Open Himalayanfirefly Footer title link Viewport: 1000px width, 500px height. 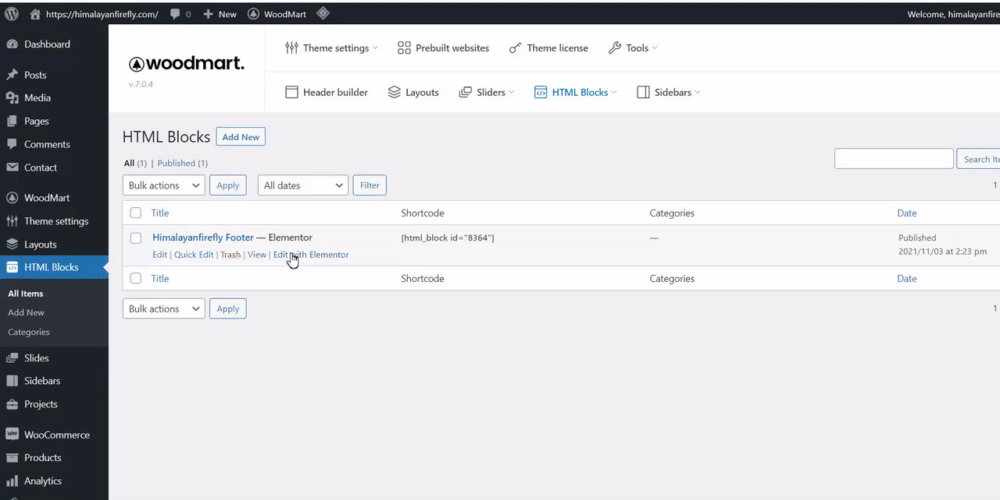click(203, 237)
